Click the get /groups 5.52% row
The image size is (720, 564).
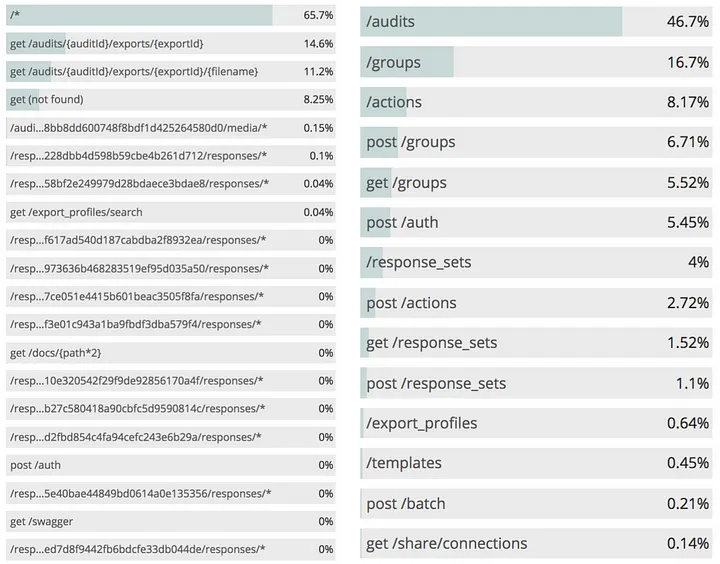536,182
